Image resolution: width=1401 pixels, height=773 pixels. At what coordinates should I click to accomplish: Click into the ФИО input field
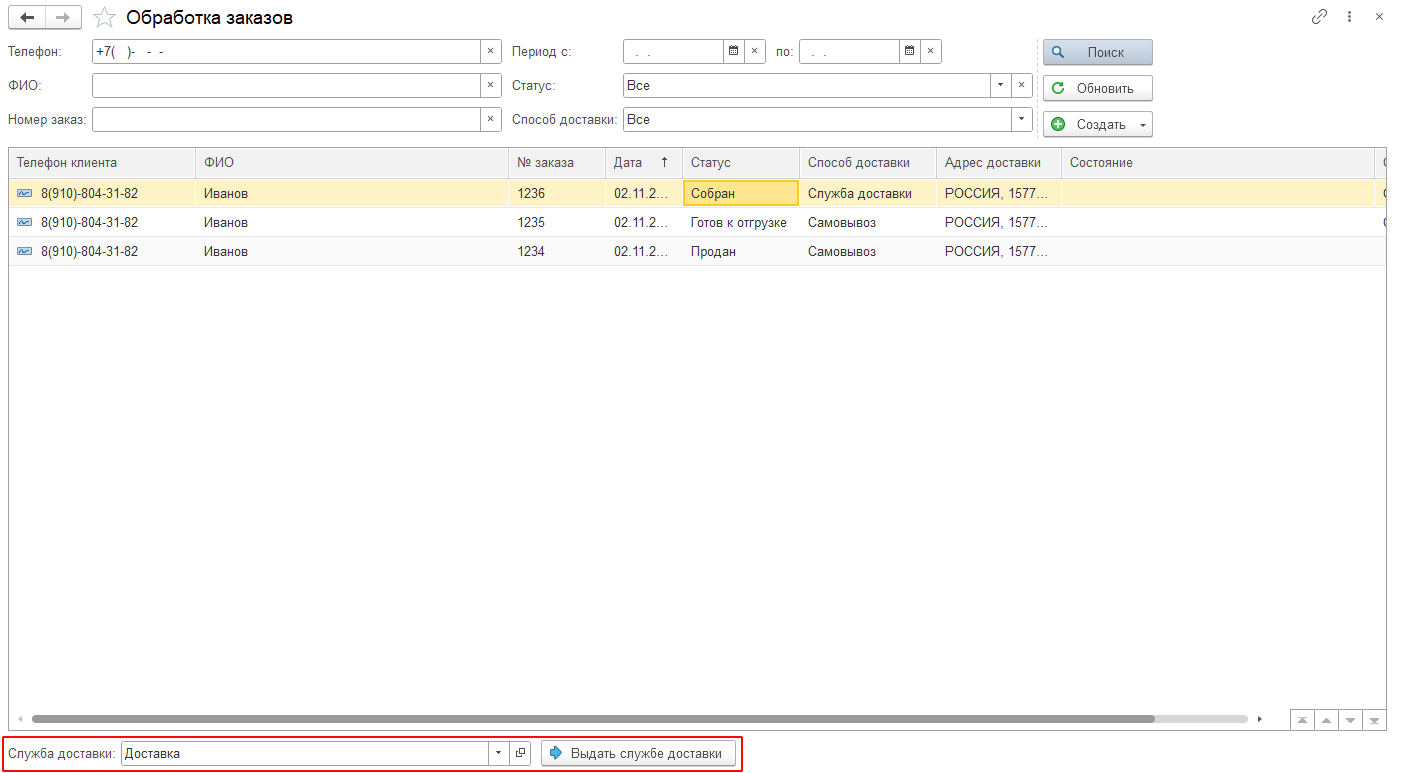(x=286, y=85)
